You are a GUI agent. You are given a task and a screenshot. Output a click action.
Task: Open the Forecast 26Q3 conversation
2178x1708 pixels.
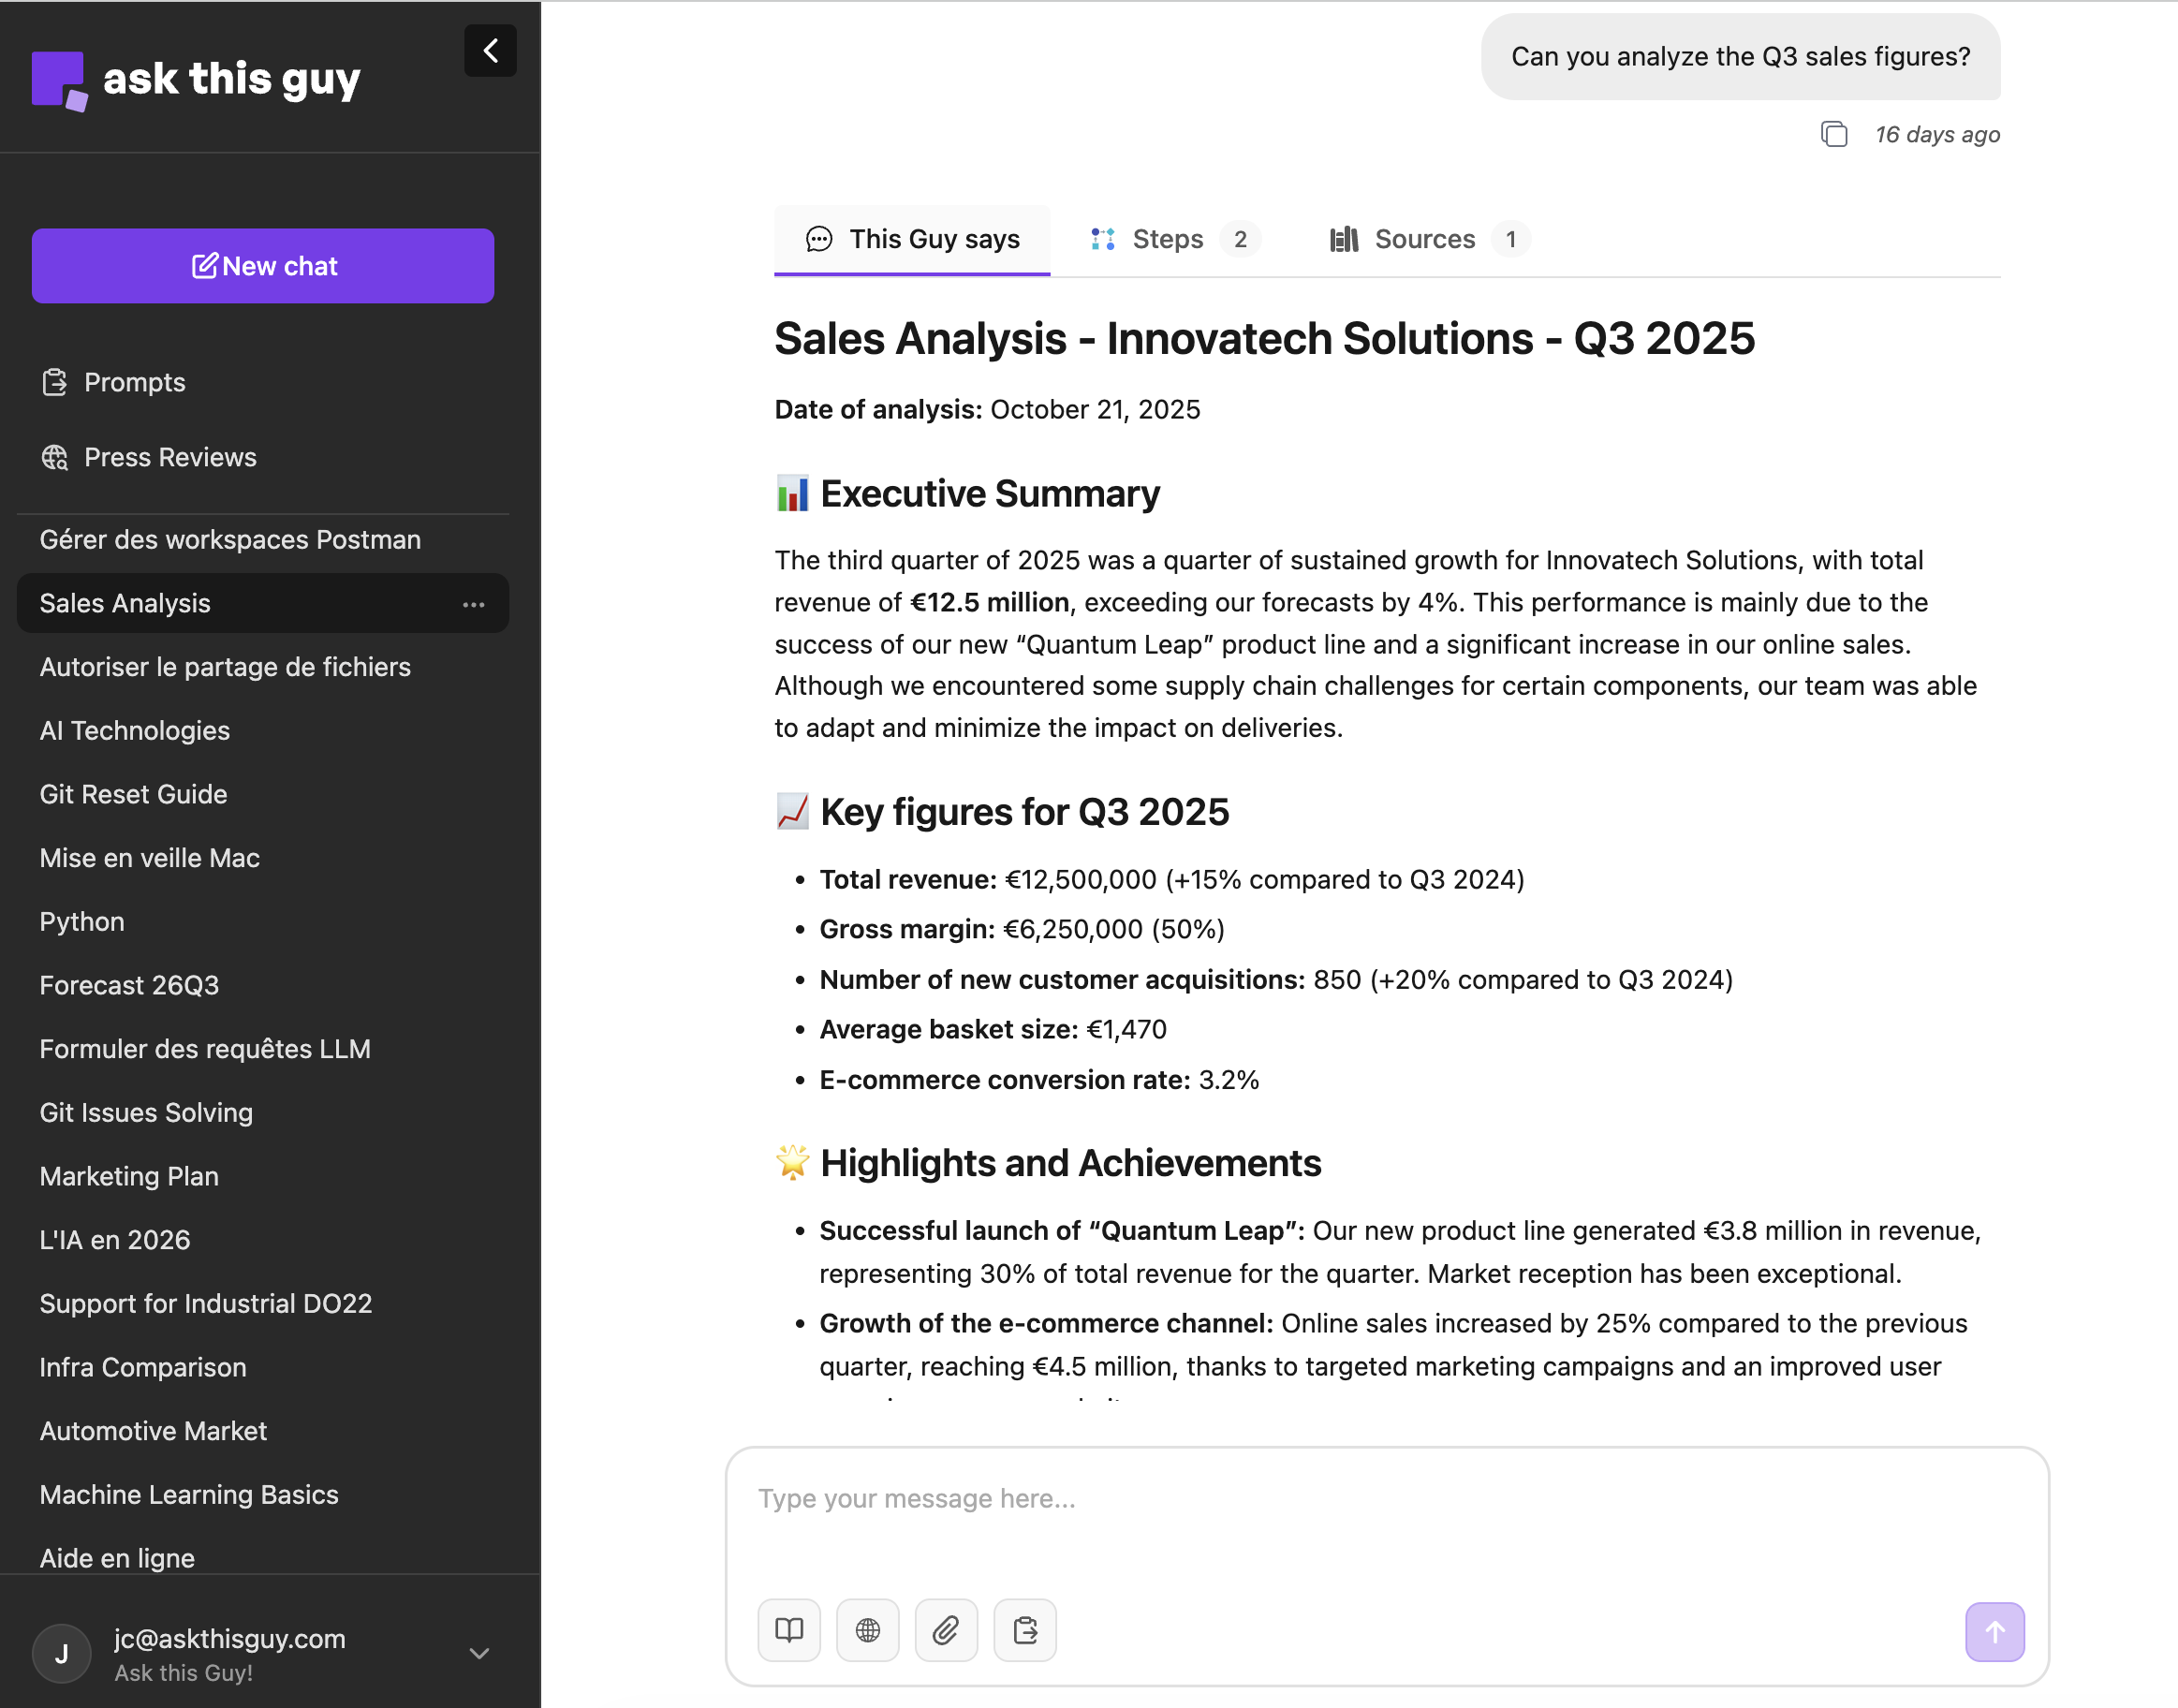129,985
